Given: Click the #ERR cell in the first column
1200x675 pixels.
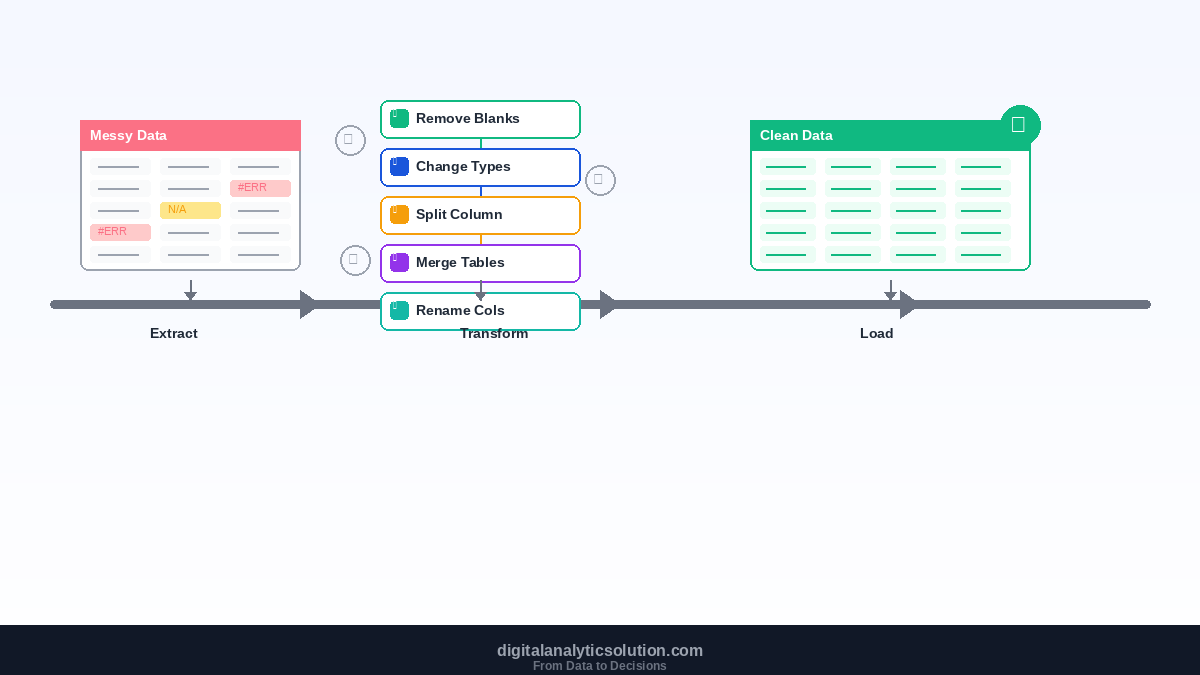Looking at the screenshot, I should [x=120, y=232].
